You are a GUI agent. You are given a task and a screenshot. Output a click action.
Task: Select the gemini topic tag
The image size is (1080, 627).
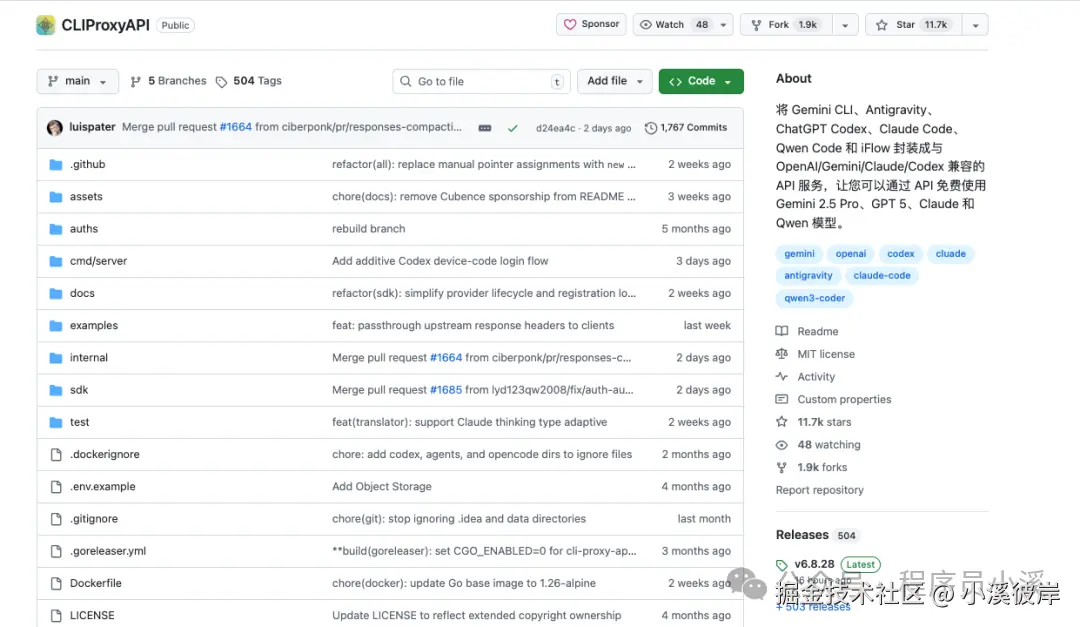(x=799, y=254)
